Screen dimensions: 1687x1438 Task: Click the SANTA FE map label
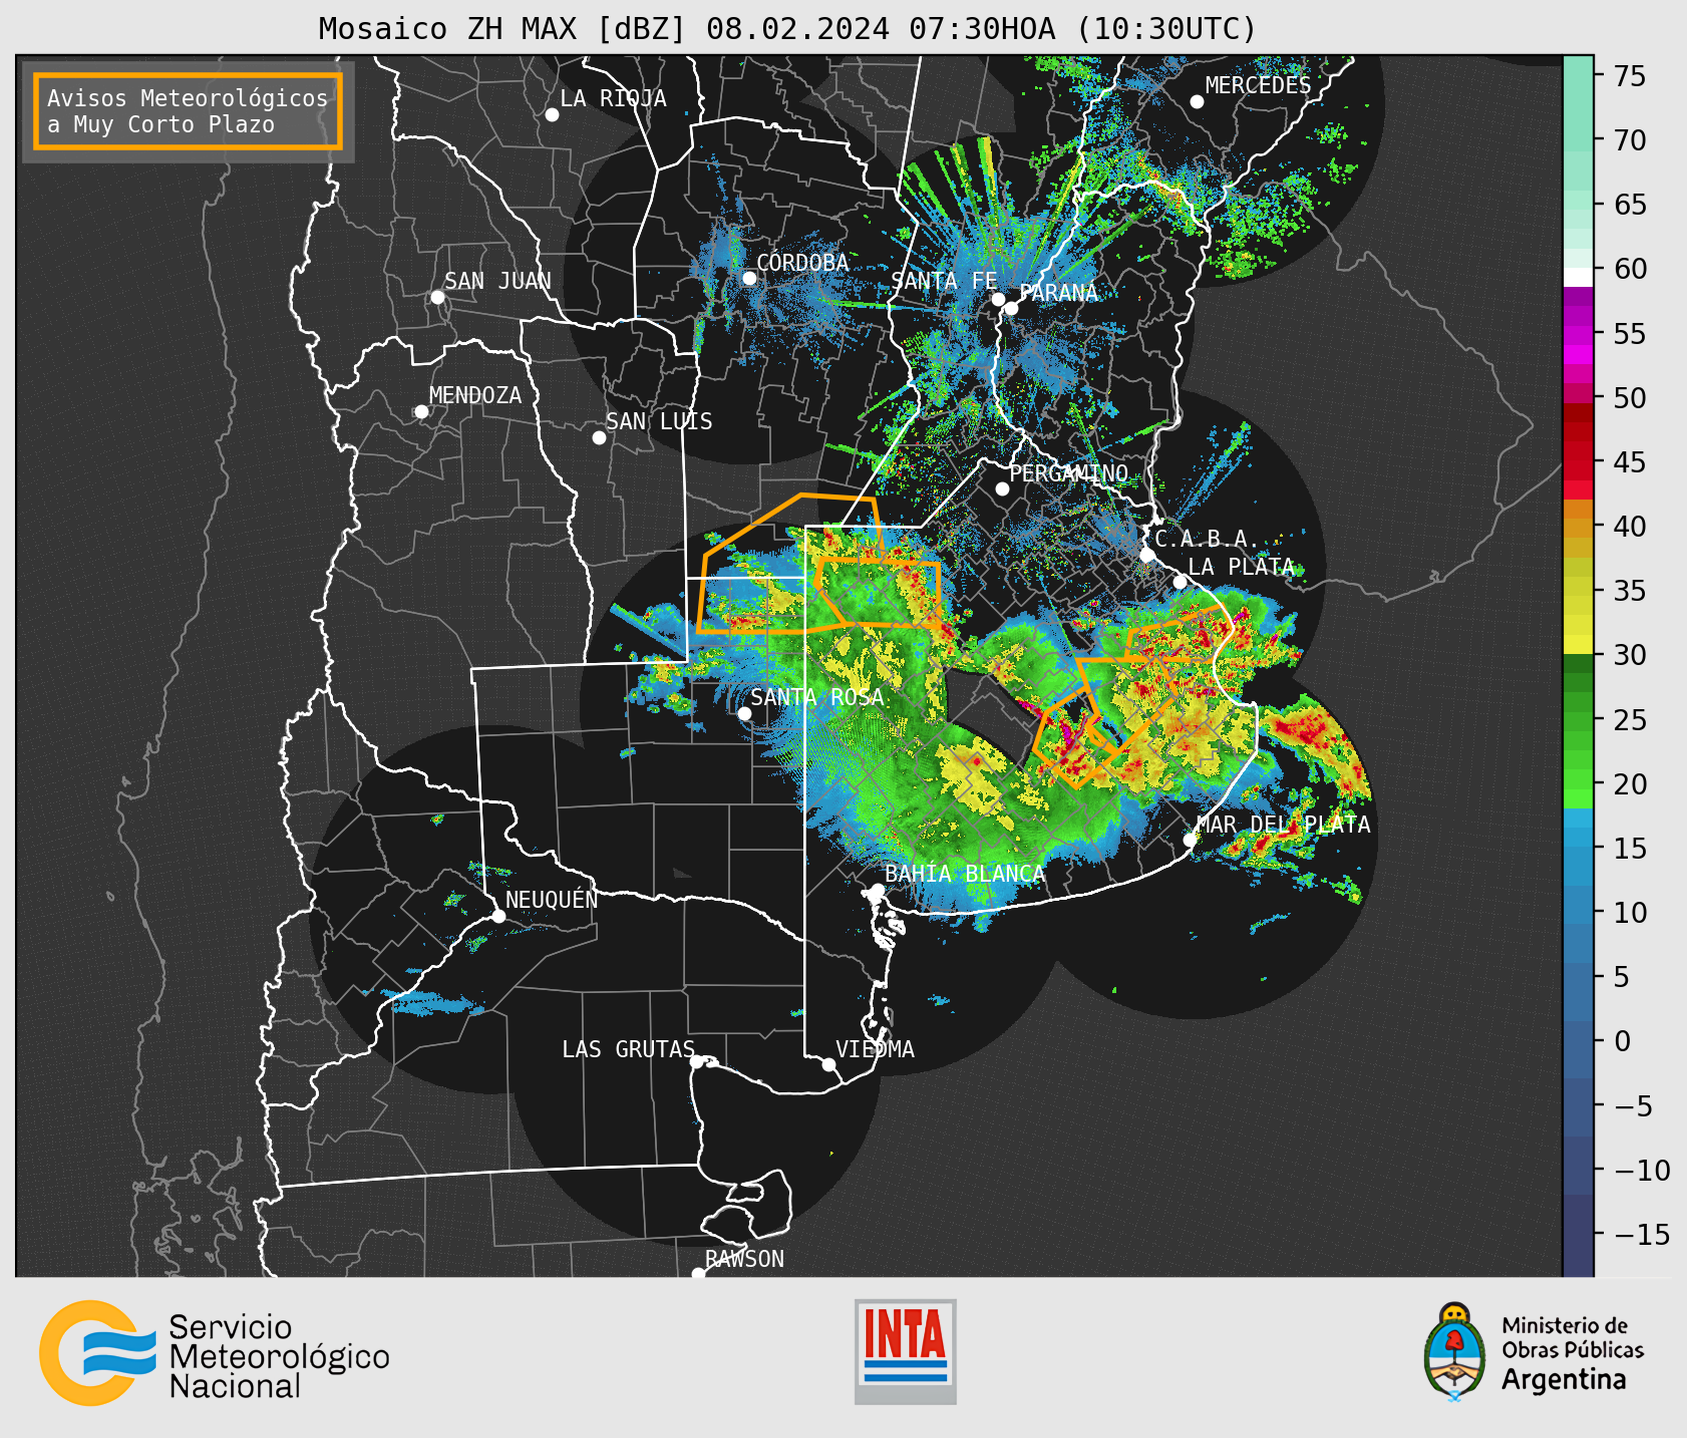pyautogui.click(x=944, y=281)
